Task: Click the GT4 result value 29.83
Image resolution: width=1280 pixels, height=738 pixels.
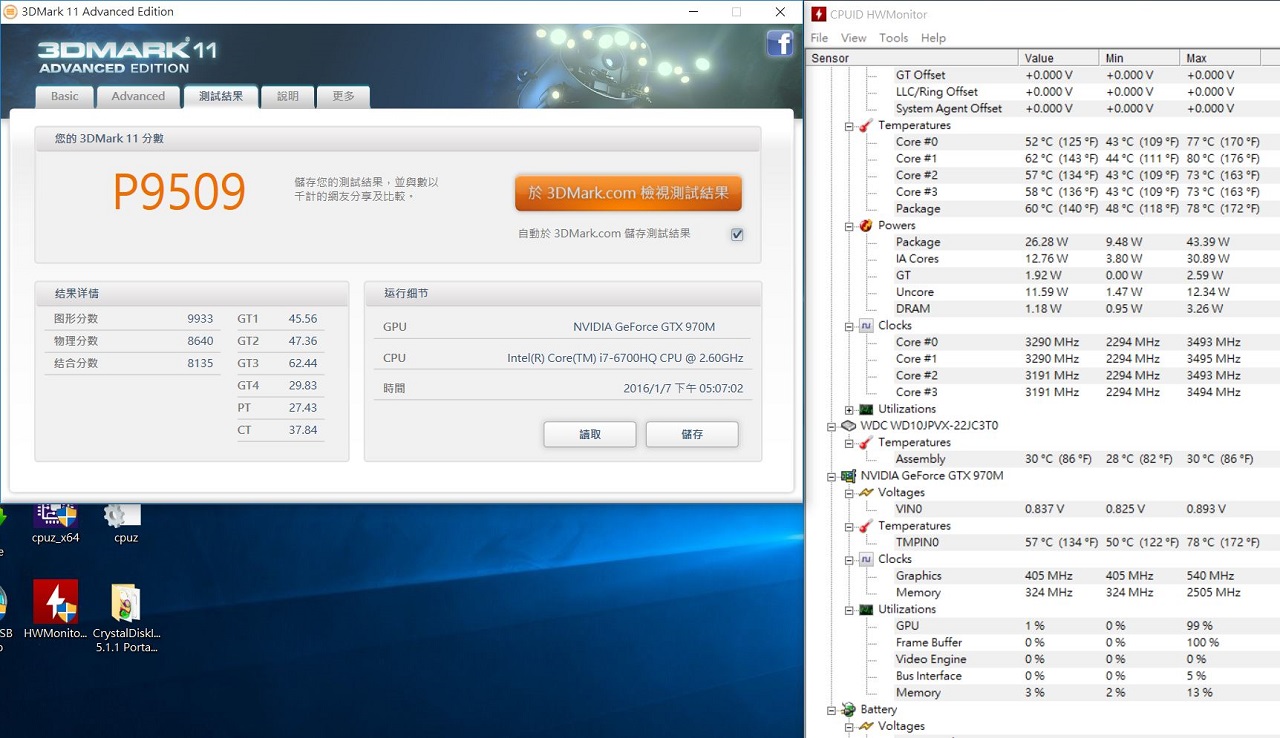Action: pyautogui.click(x=302, y=386)
